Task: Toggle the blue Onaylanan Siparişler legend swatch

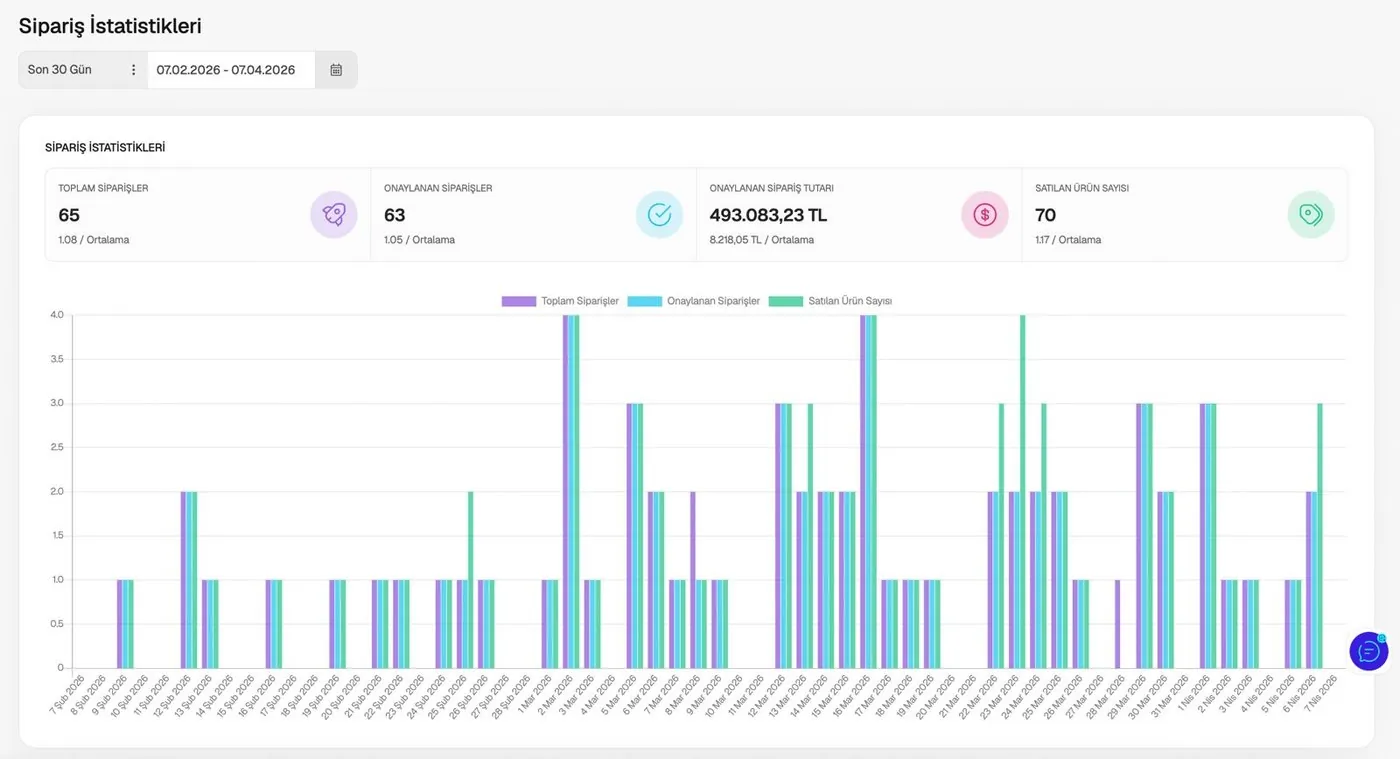Action: (645, 301)
